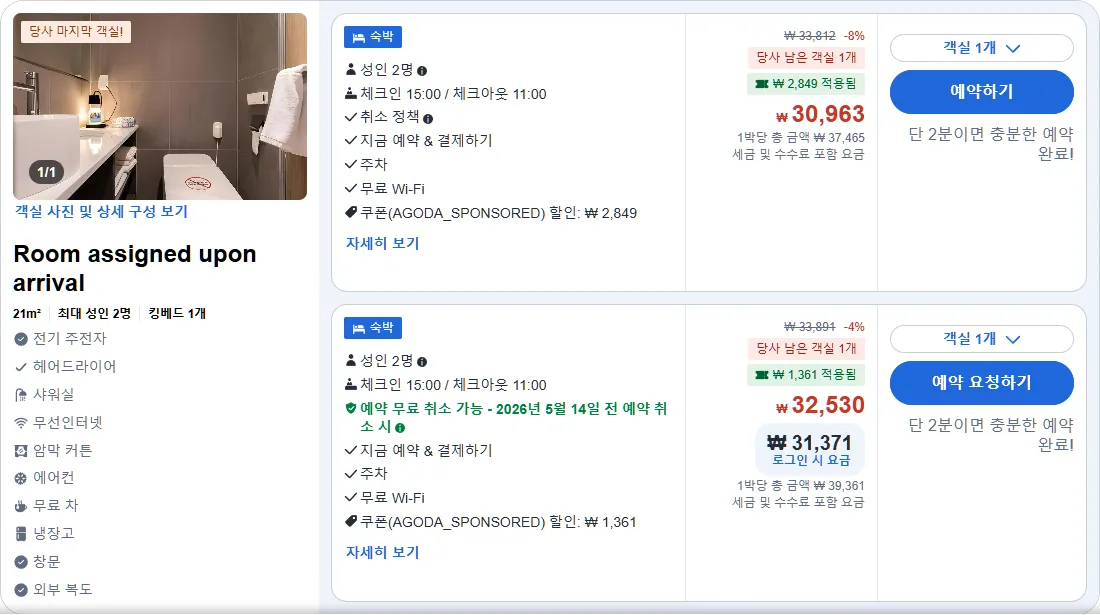Click info icon next to 취소 정책
1100x615 pixels.
coord(428,119)
